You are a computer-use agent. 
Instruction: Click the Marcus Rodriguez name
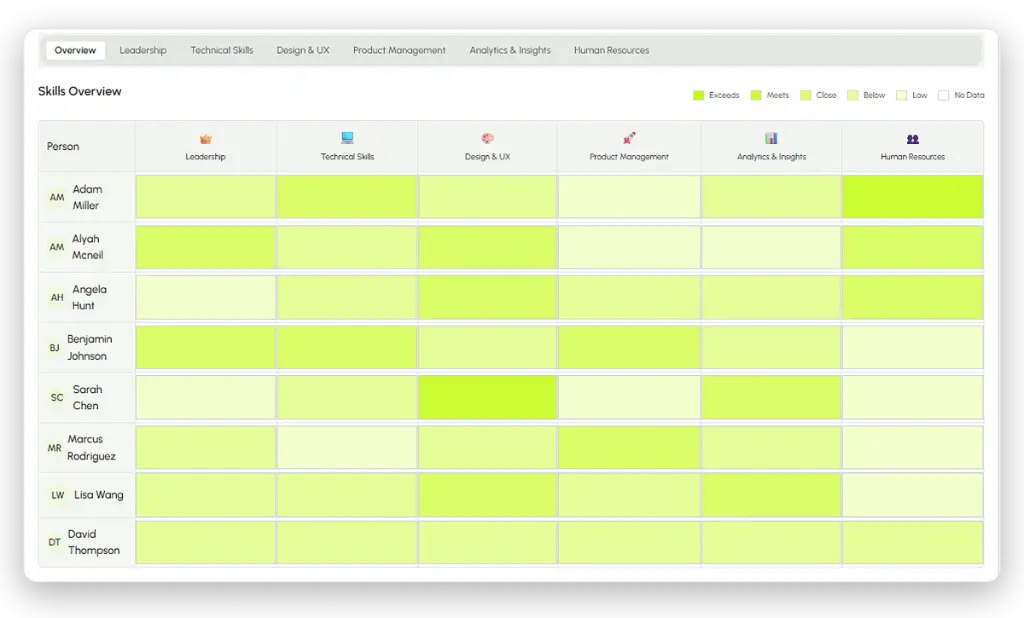pos(91,447)
